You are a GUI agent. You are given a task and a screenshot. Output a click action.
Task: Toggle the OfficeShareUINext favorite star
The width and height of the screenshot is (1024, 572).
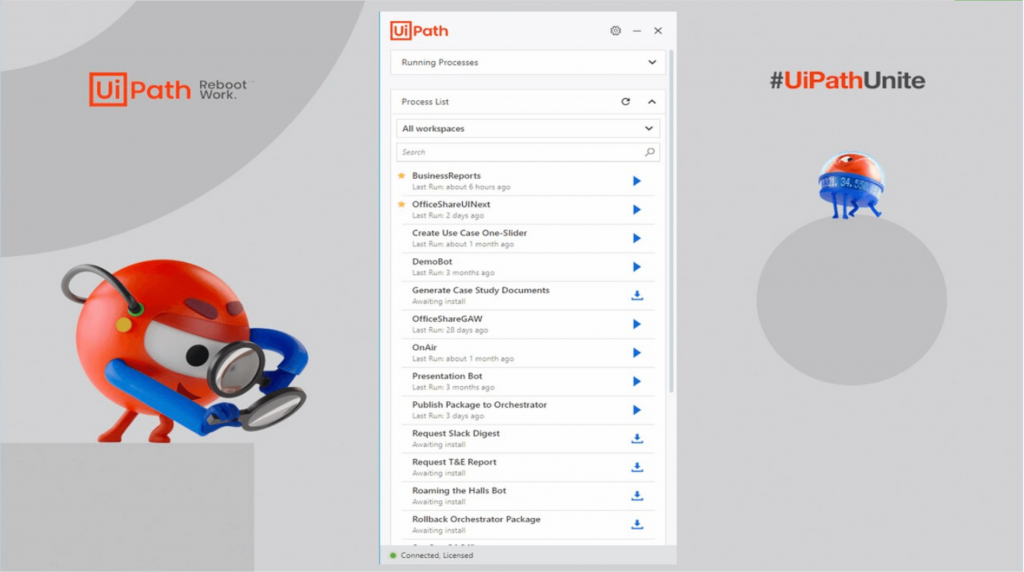tap(402, 204)
